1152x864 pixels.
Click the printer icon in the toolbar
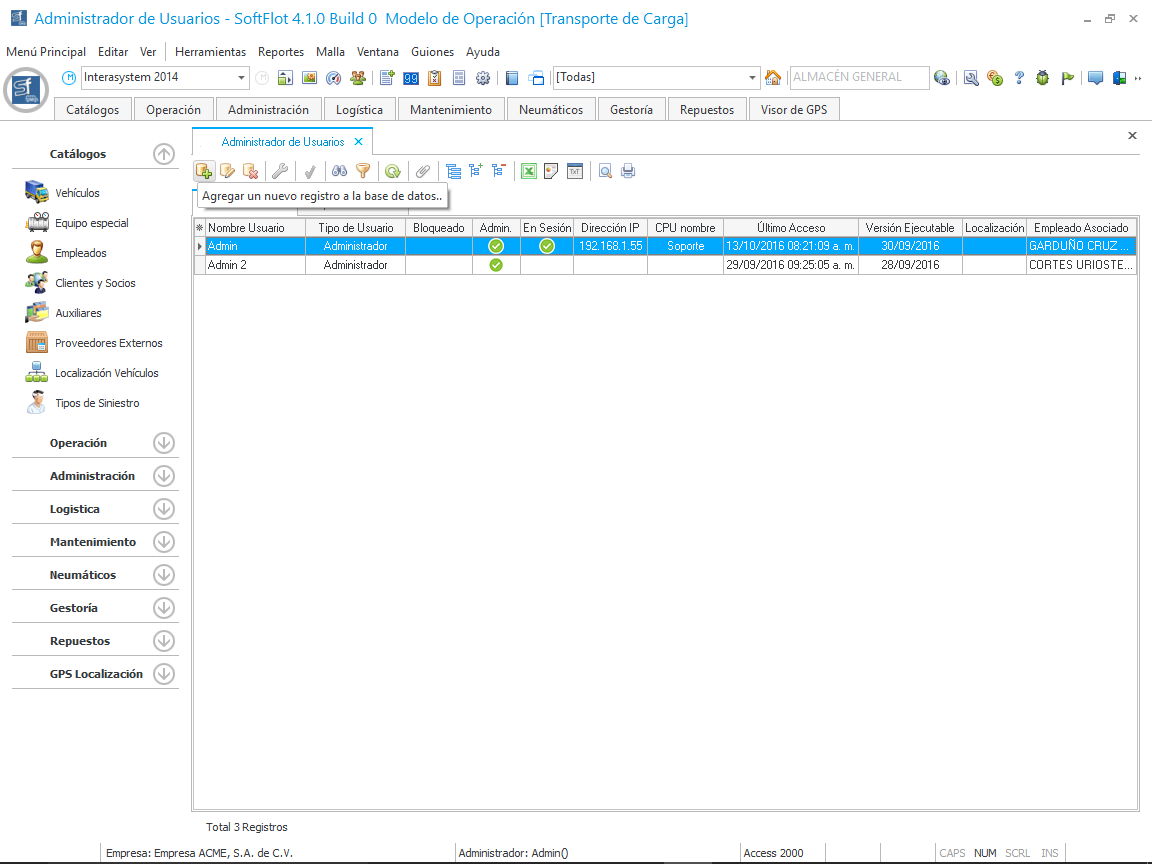point(628,171)
